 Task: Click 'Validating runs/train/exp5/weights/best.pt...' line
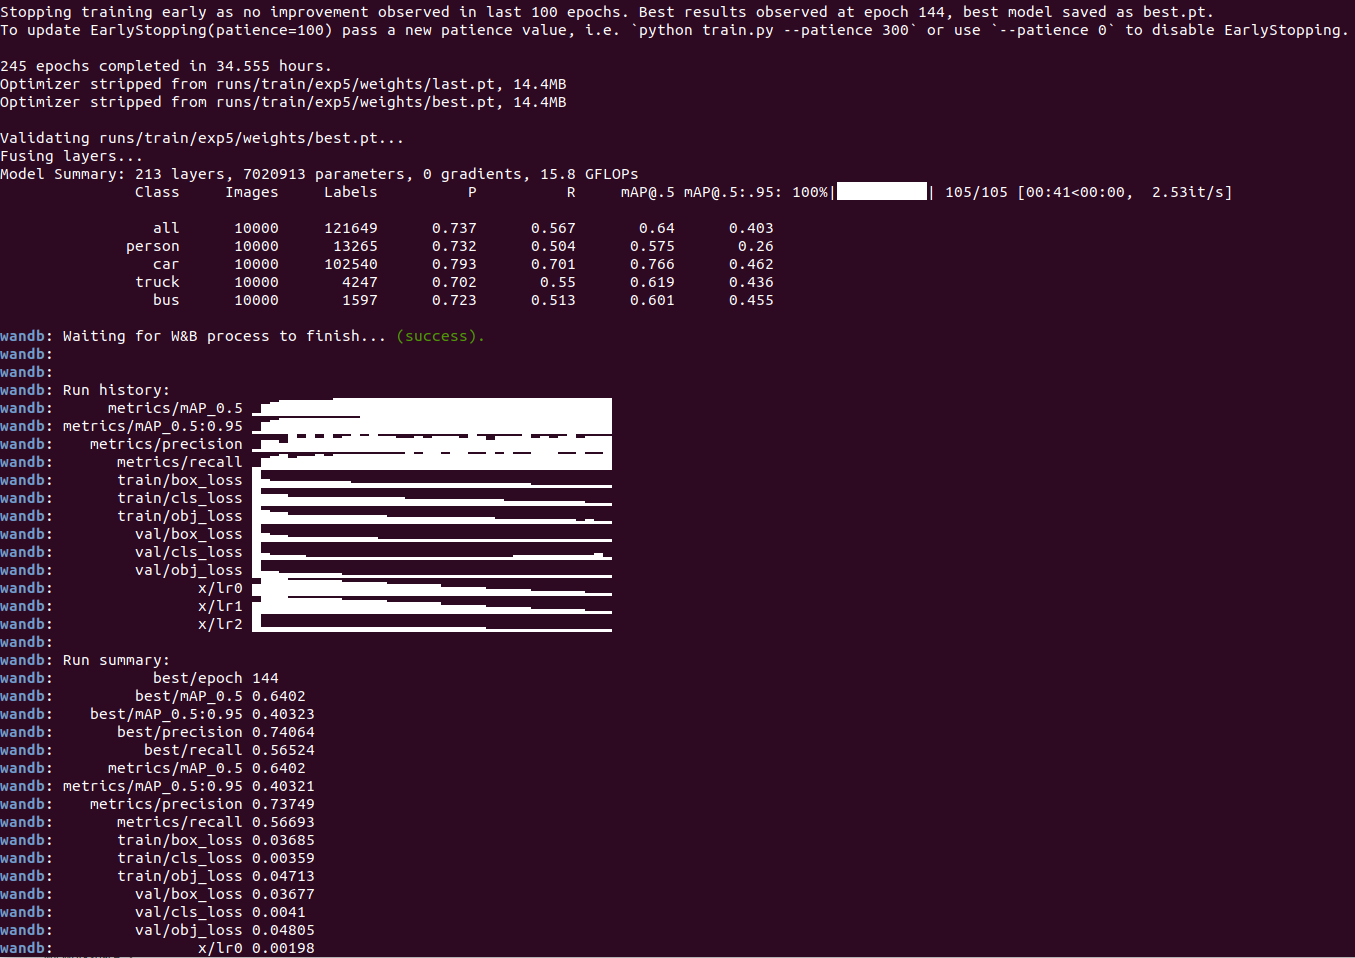202,138
